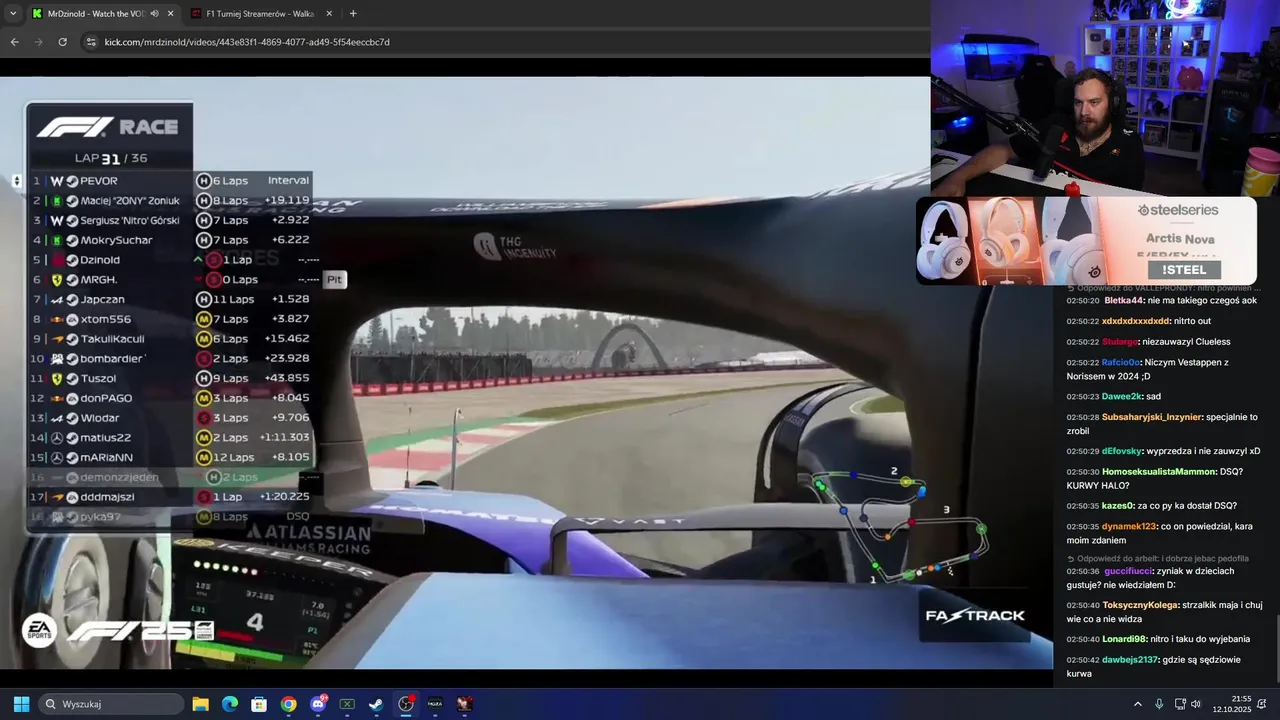This screenshot has height=720, width=1280.
Task: Click the Interval column header
Action: pos(288,181)
